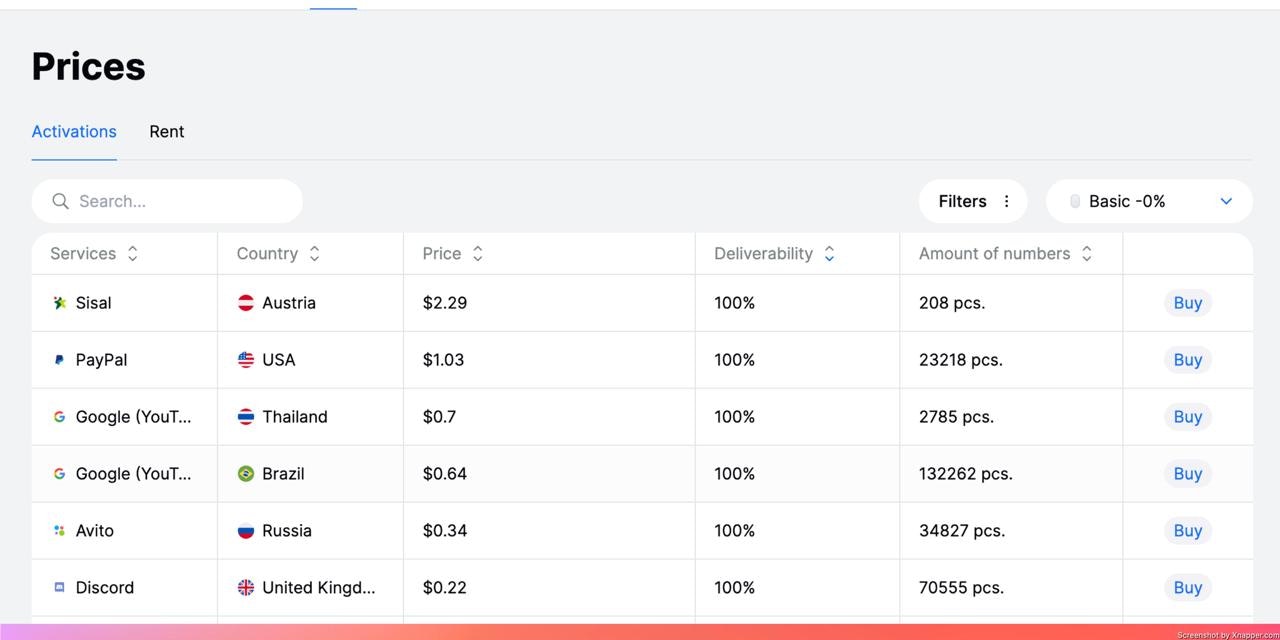Expand the Basic -0% dropdown chevron
1280x640 pixels.
(1226, 201)
